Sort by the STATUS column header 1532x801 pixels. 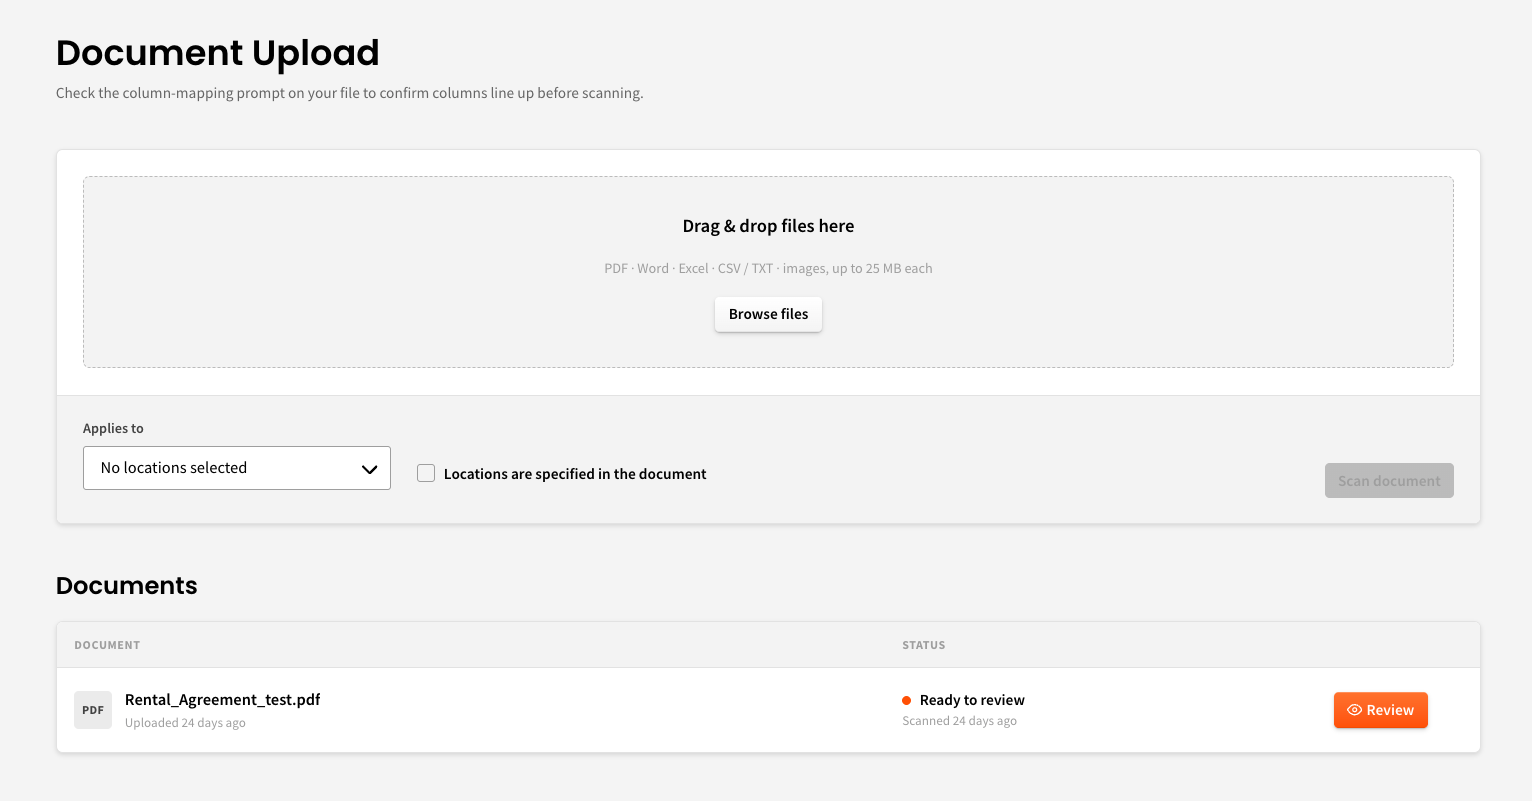click(924, 645)
